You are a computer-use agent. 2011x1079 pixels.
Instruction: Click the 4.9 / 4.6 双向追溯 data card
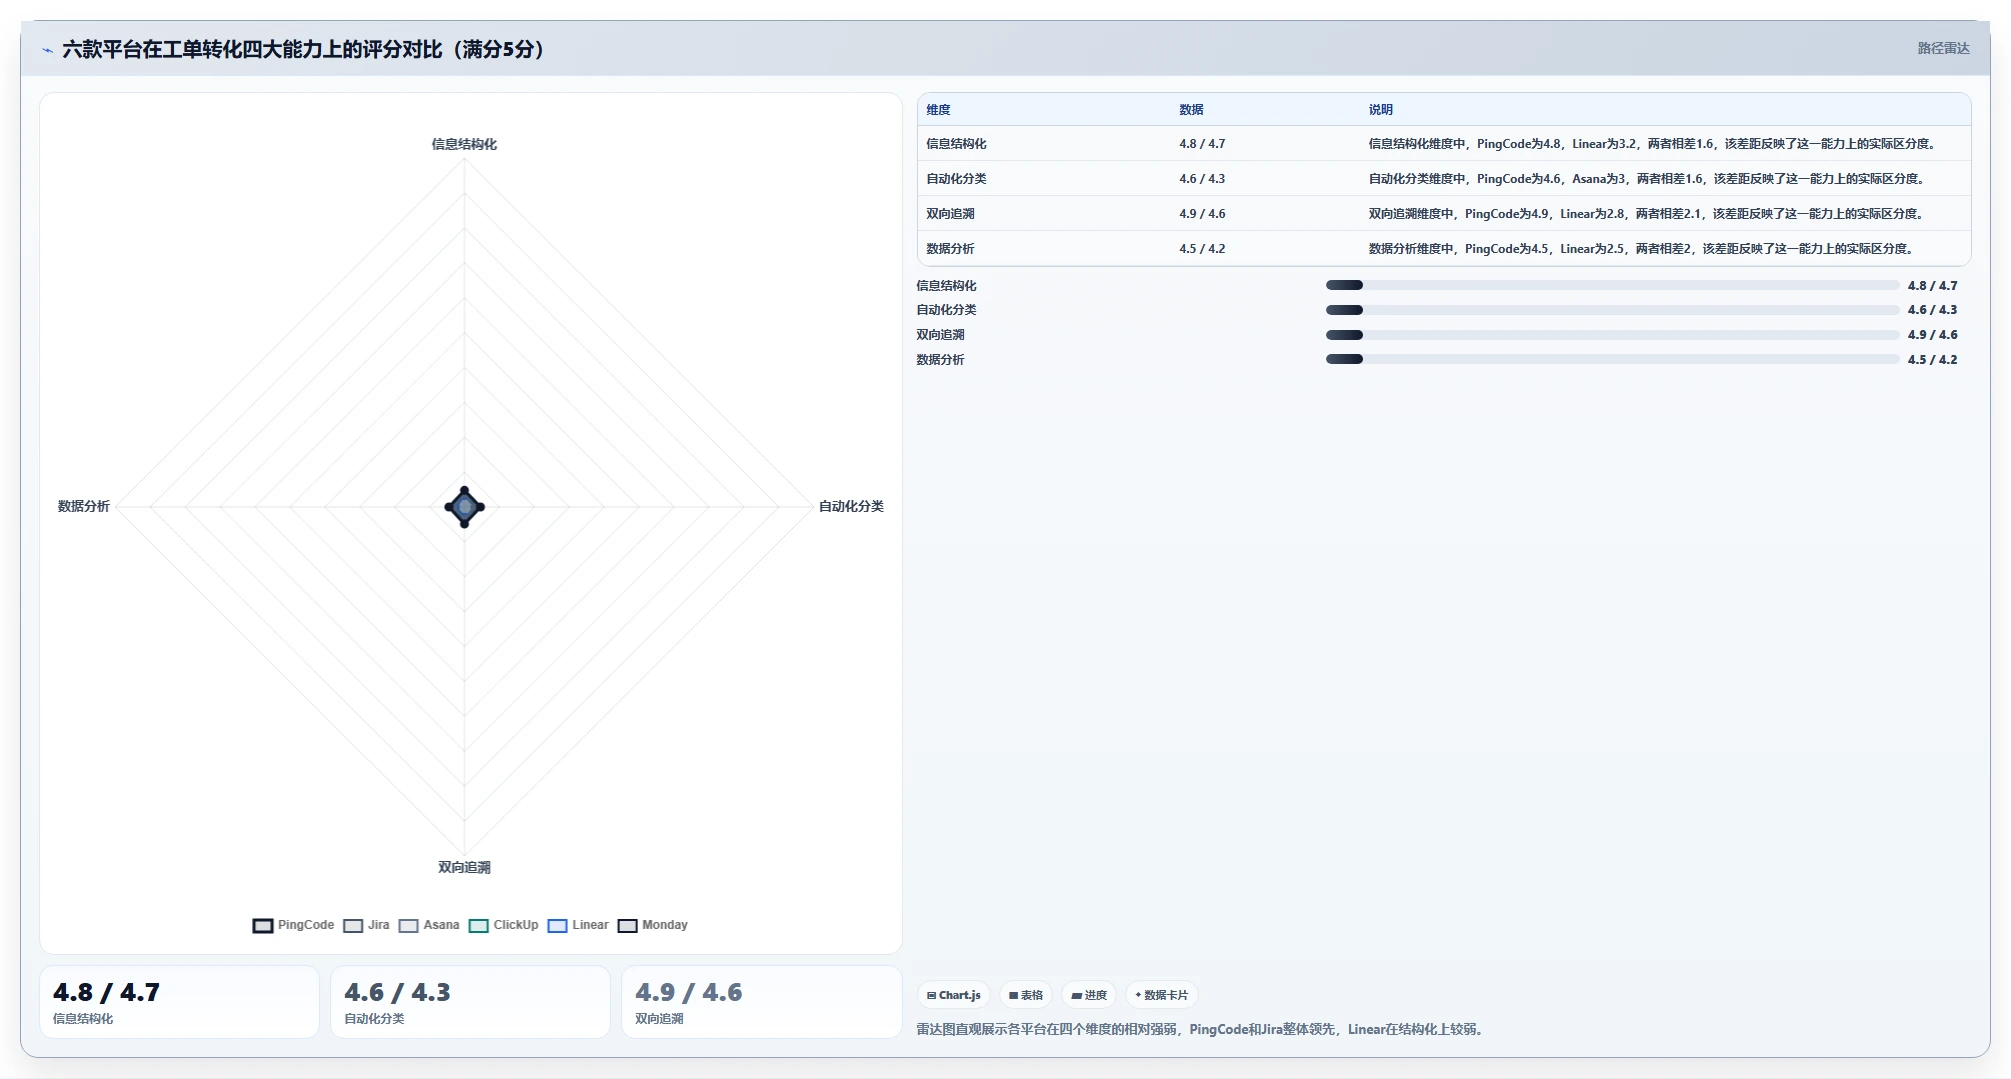(761, 1002)
